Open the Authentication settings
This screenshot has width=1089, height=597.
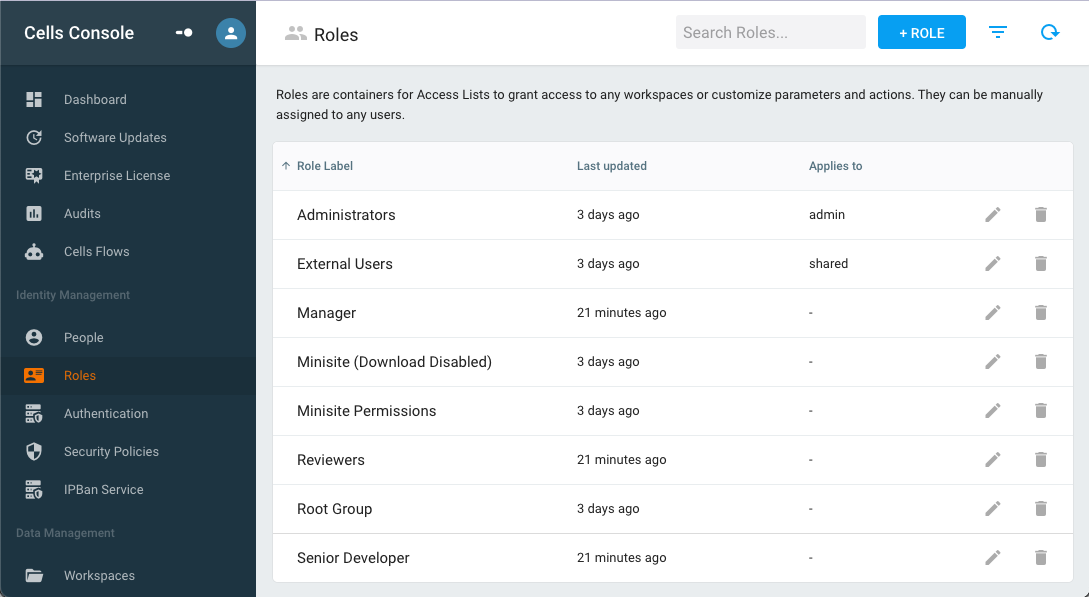point(128,414)
